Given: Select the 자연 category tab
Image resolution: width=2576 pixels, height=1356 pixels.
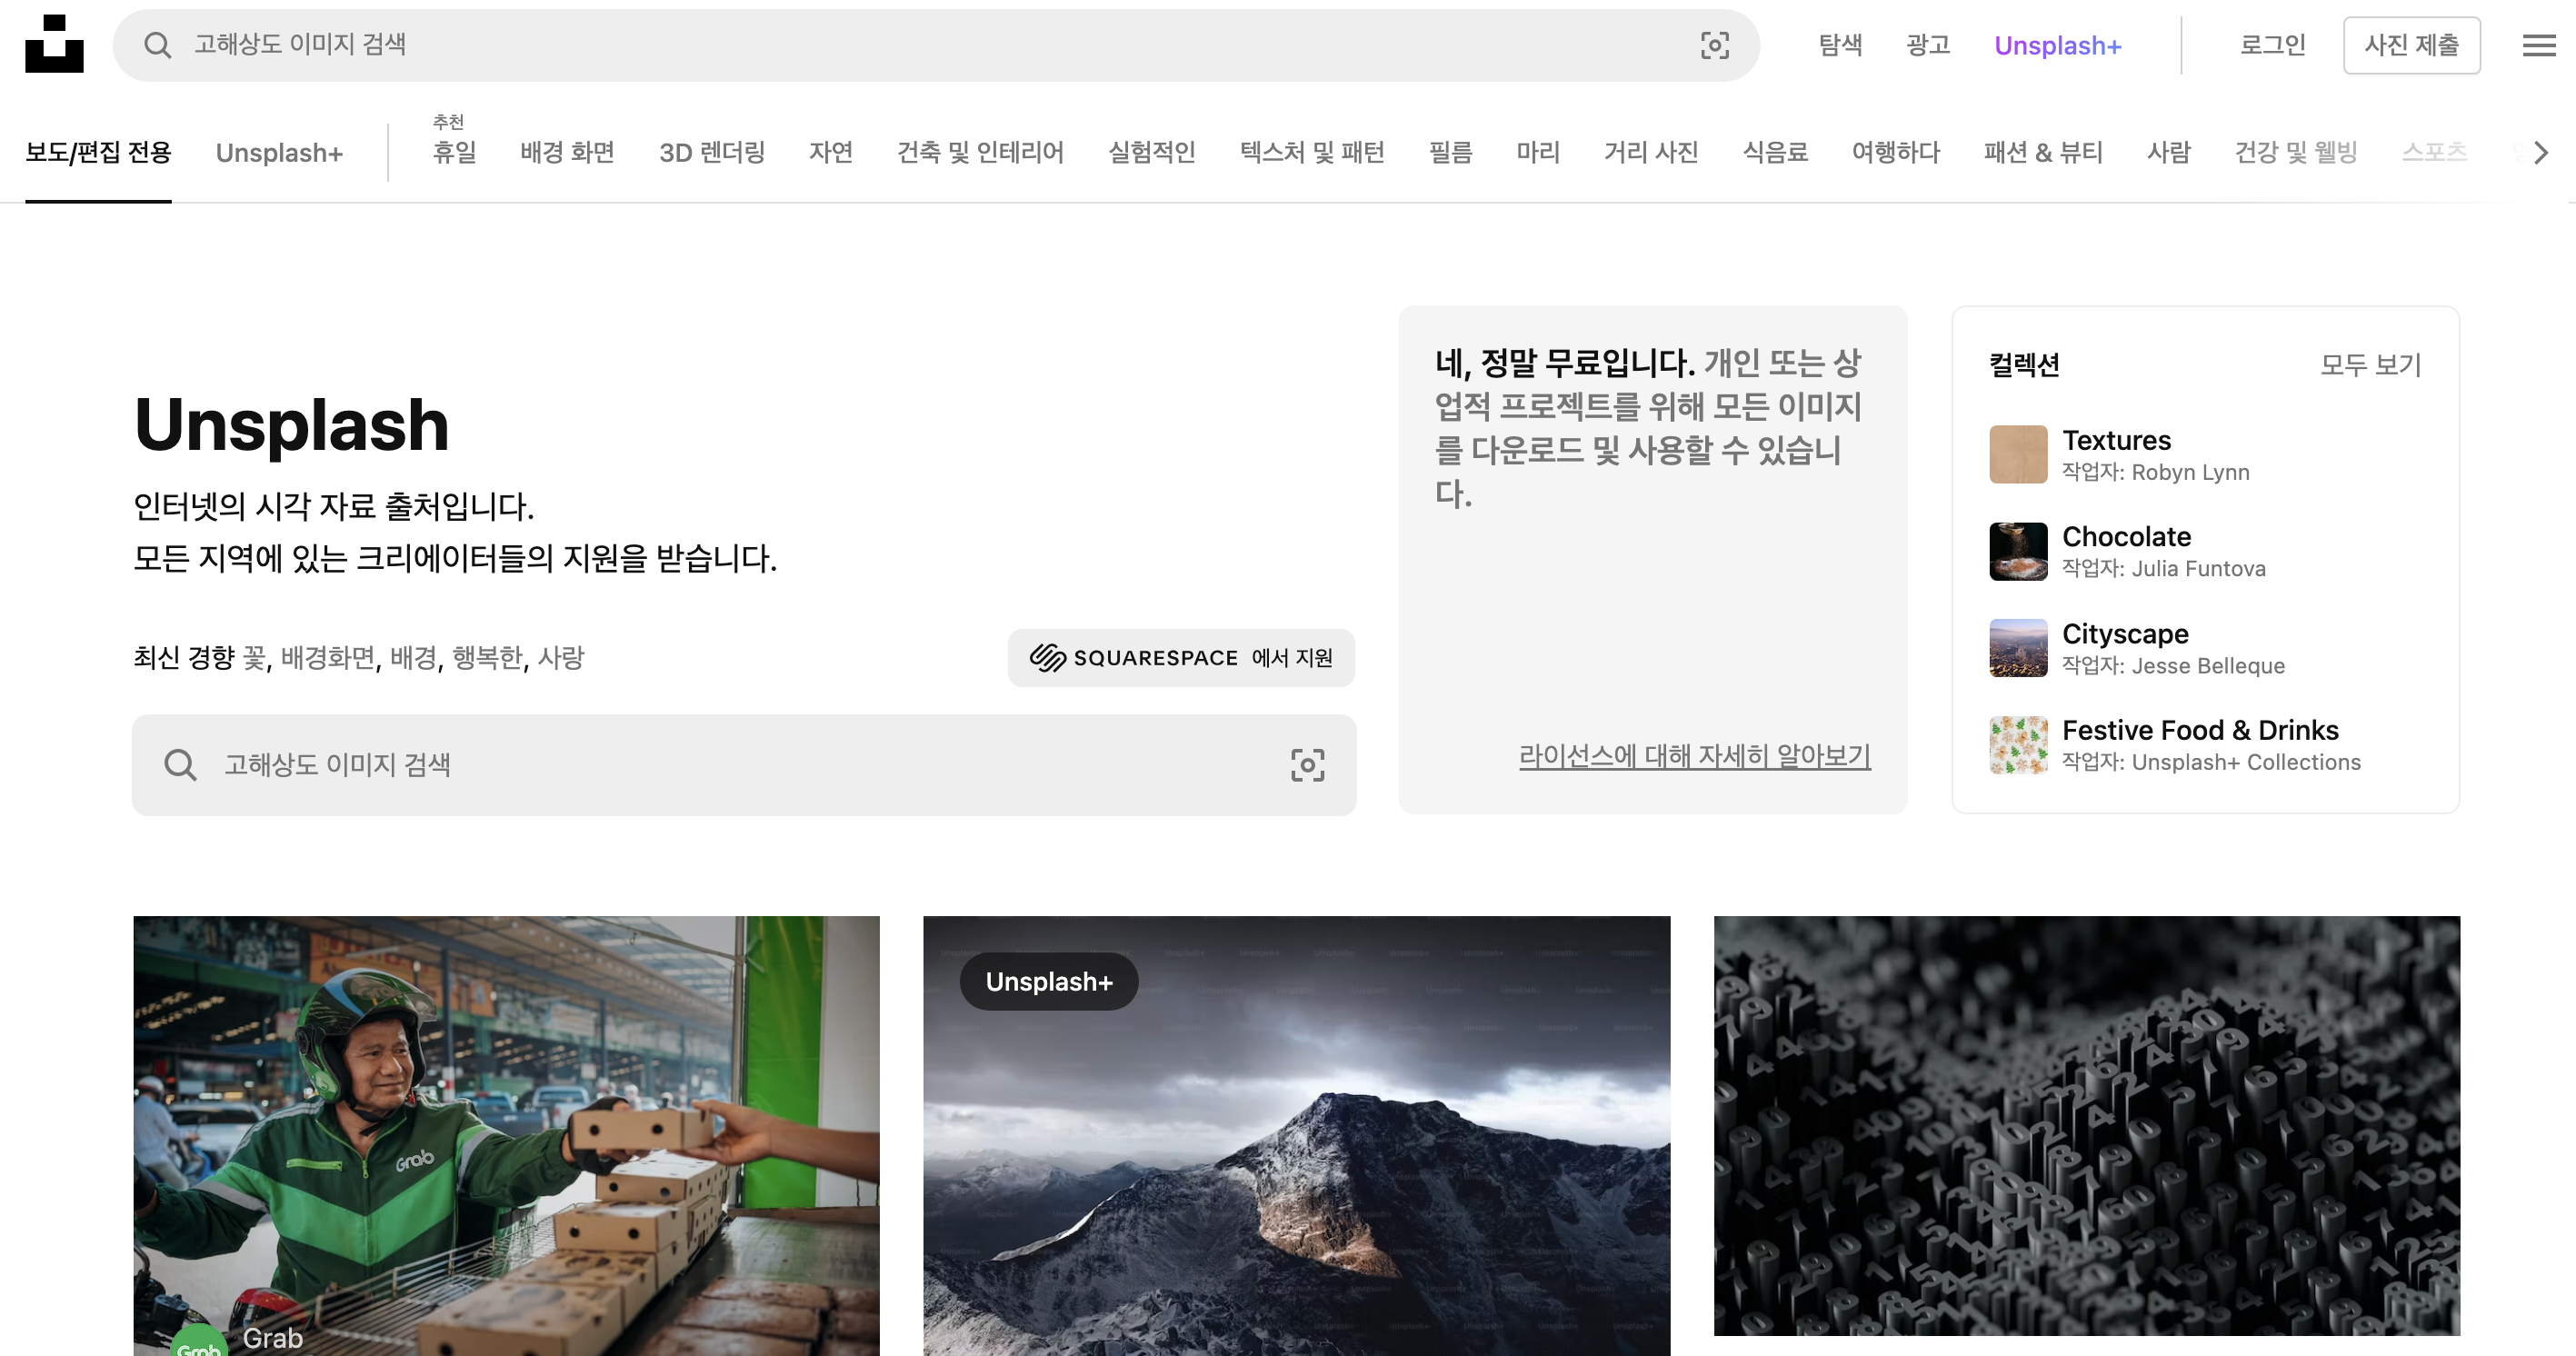Looking at the screenshot, I should click(x=830, y=153).
